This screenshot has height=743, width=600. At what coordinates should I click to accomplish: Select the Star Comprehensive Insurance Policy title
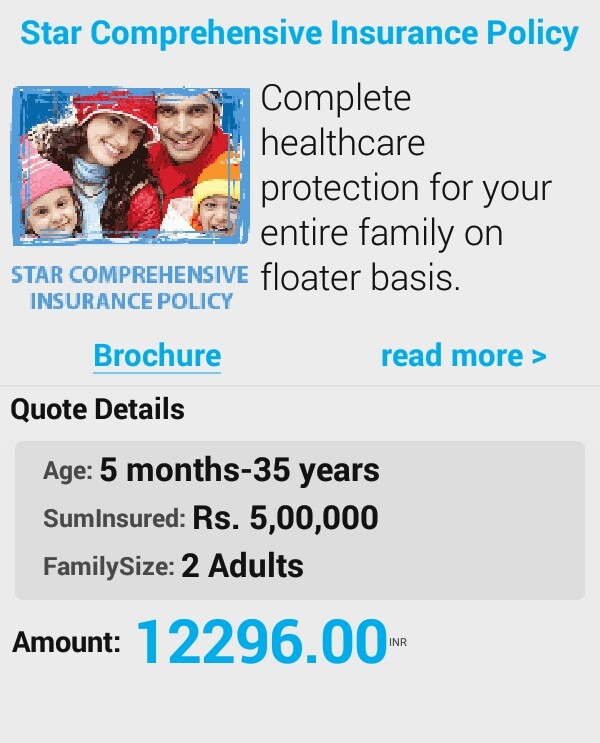click(x=300, y=33)
